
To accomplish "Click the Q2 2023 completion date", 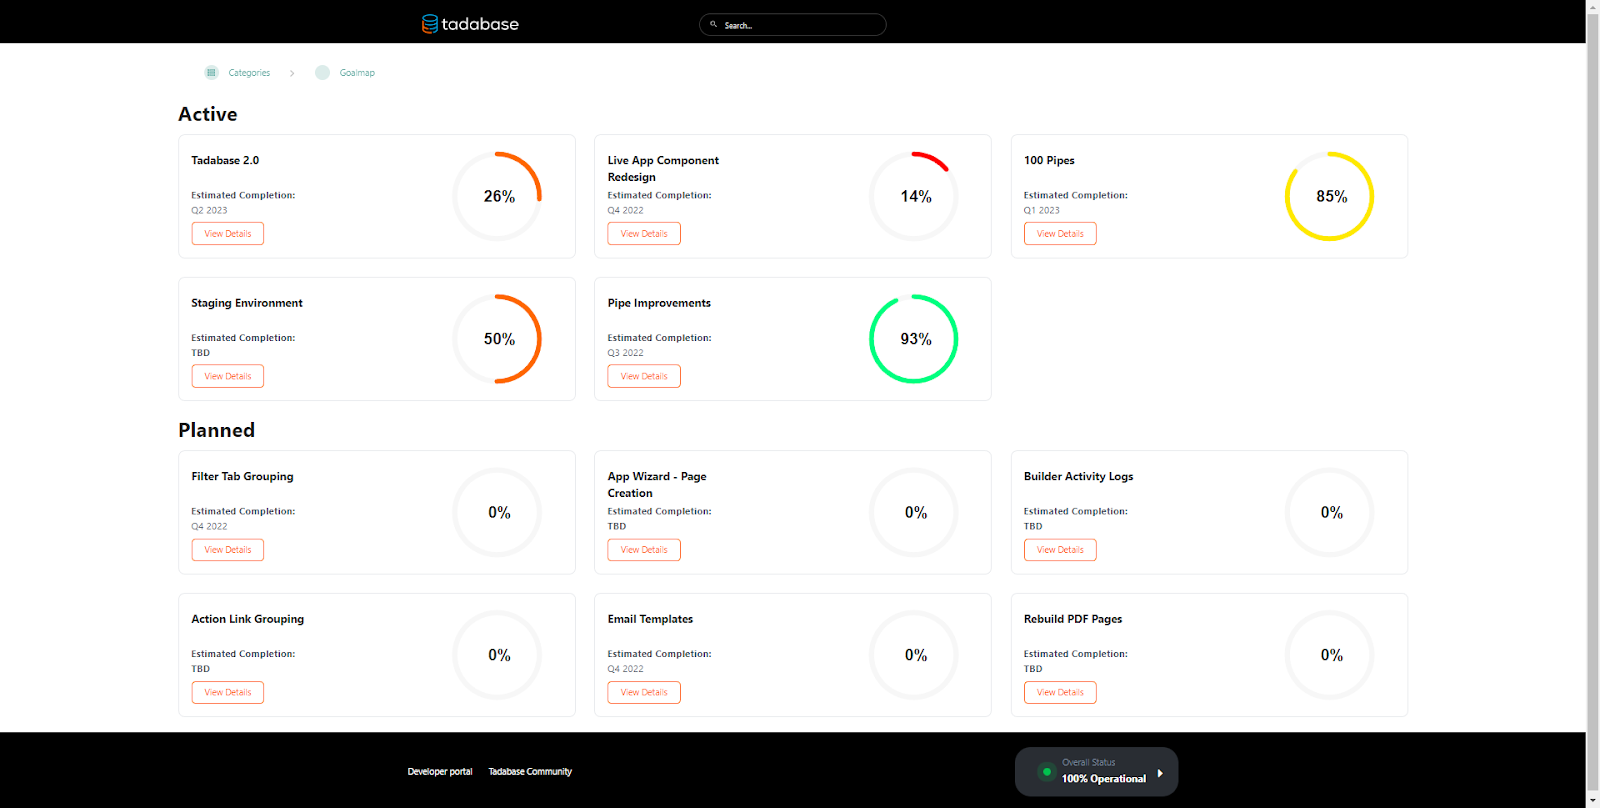I will [209, 210].
